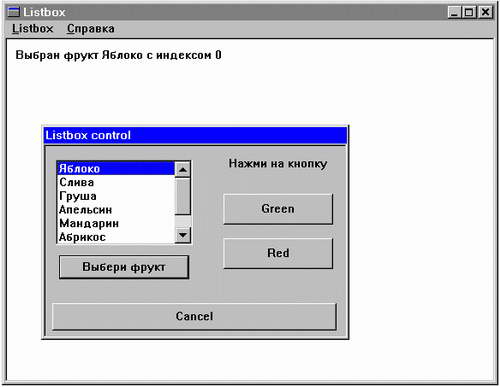Click the listbox scroll up arrow
Screen dimensions: 500x387
183,169
